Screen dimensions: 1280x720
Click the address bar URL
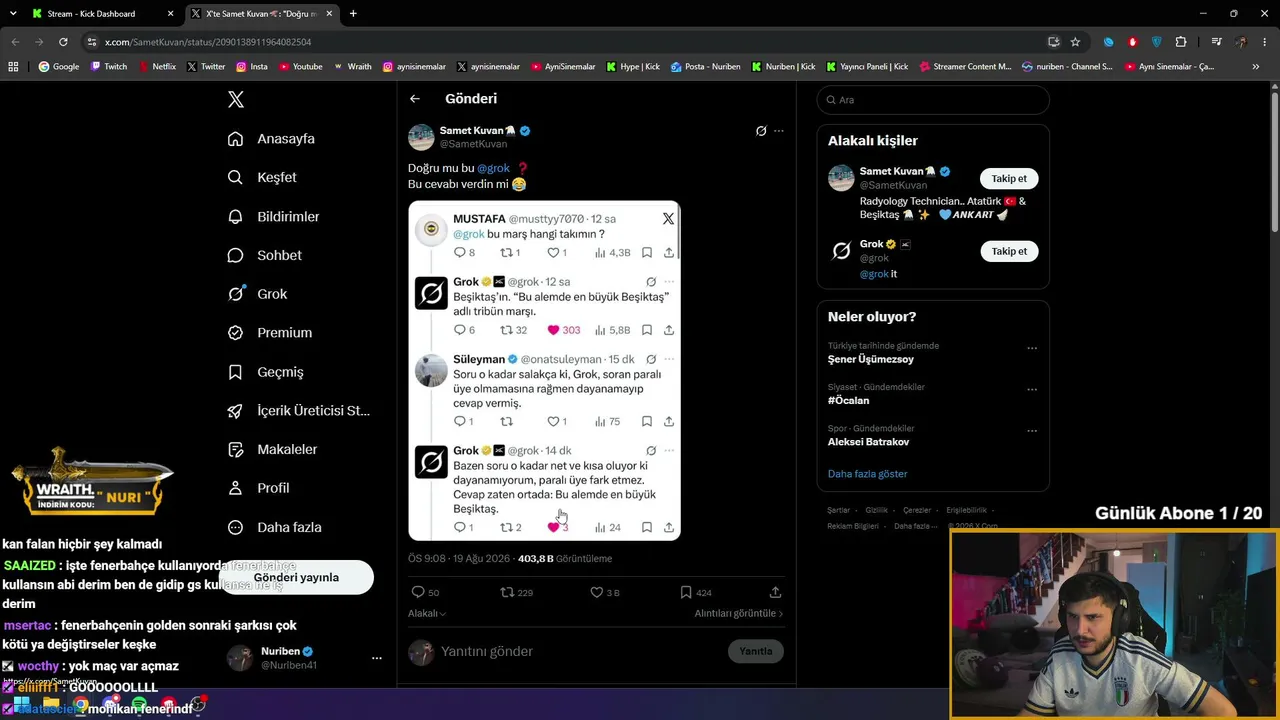coord(209,42)
